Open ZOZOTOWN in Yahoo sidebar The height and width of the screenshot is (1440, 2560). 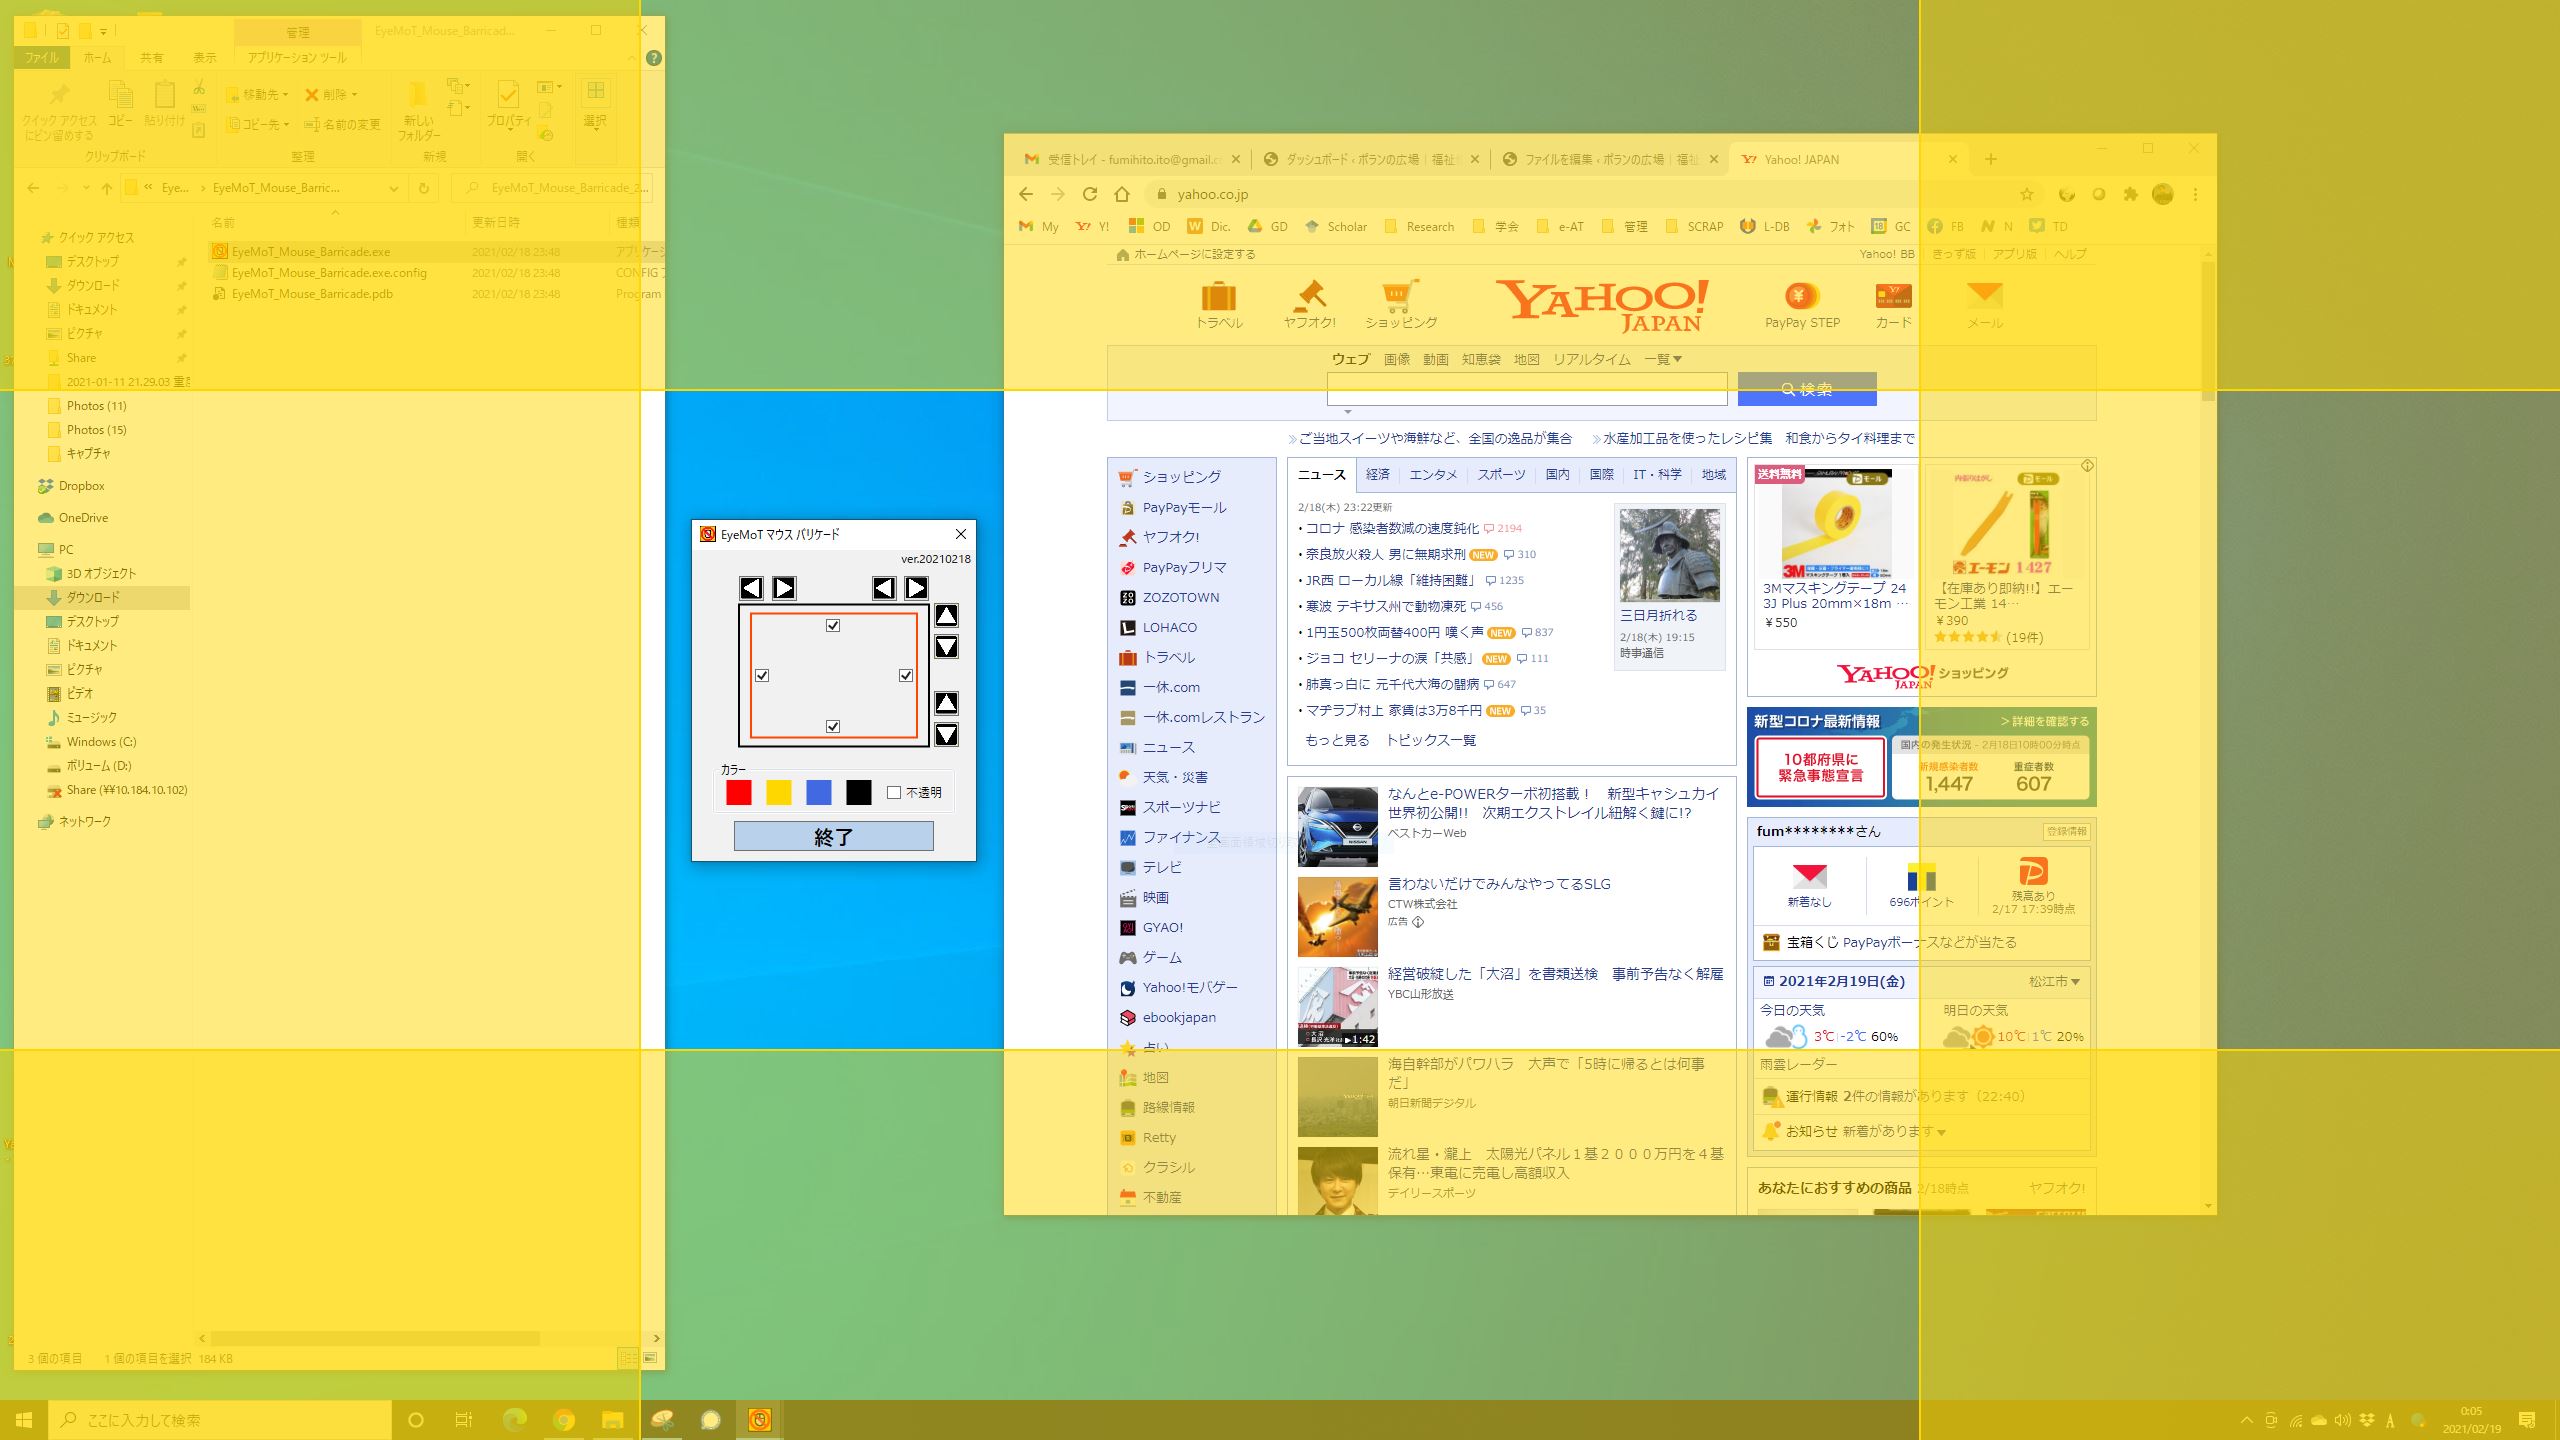[x=1181, y=597]
